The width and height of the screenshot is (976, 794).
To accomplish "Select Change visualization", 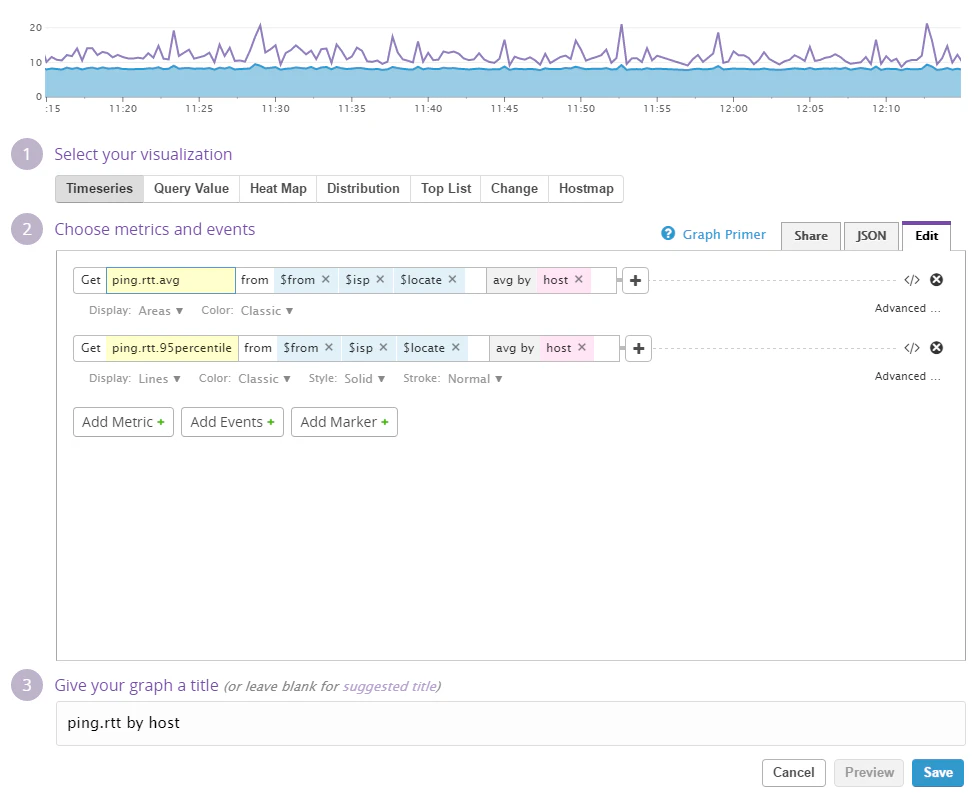I will (514, 189).
